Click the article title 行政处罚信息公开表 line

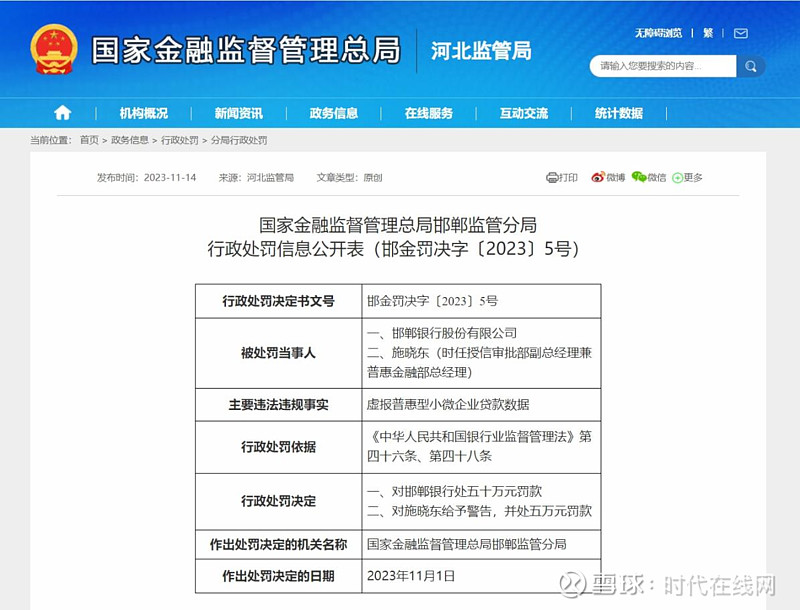[393, 249]
